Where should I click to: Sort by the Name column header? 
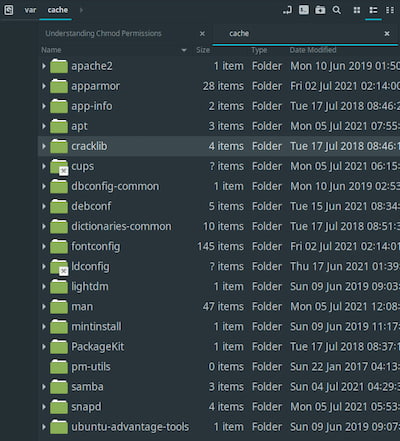(51, 50)
